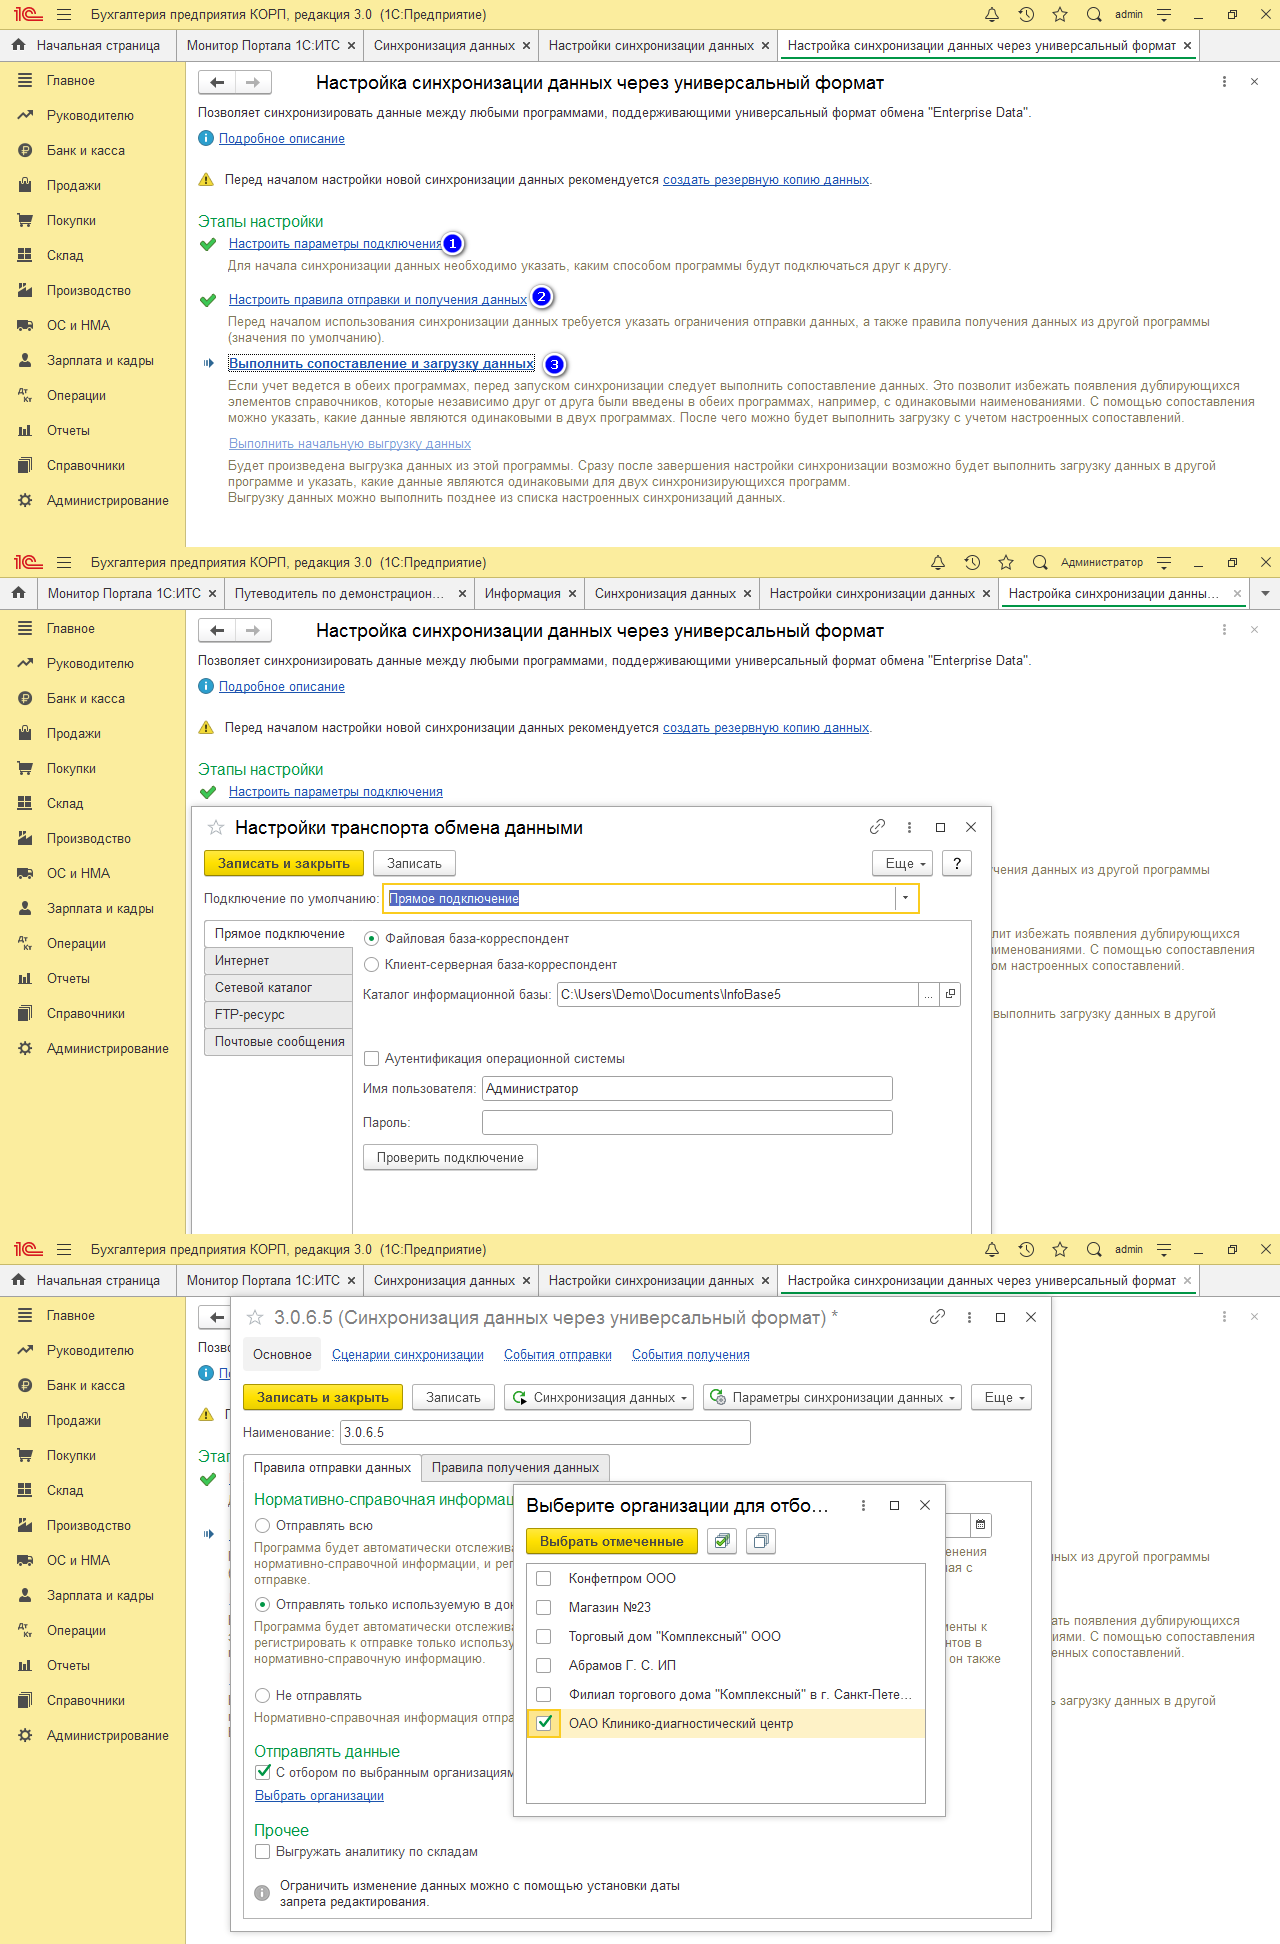Get link icon in 3.0.6.5 dialog header
The width and height of the screenshot is (1280, 1944).
pyautogui.click(x=937, y=1317)
